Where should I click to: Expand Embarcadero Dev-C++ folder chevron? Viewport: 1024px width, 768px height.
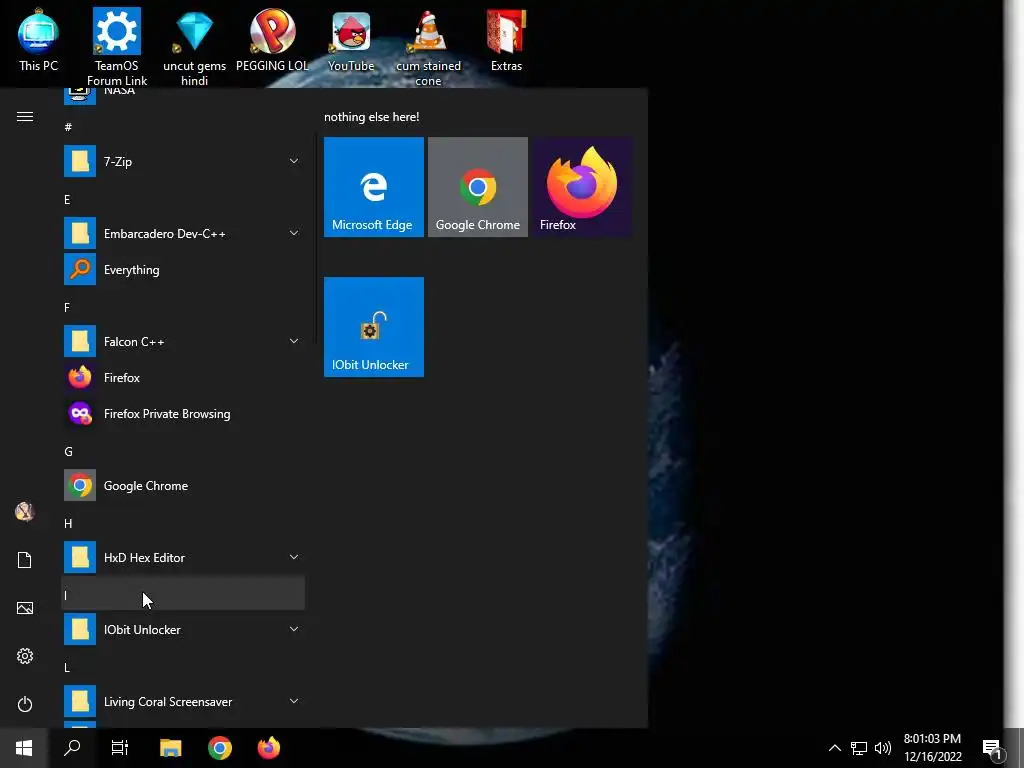(294, 233)
